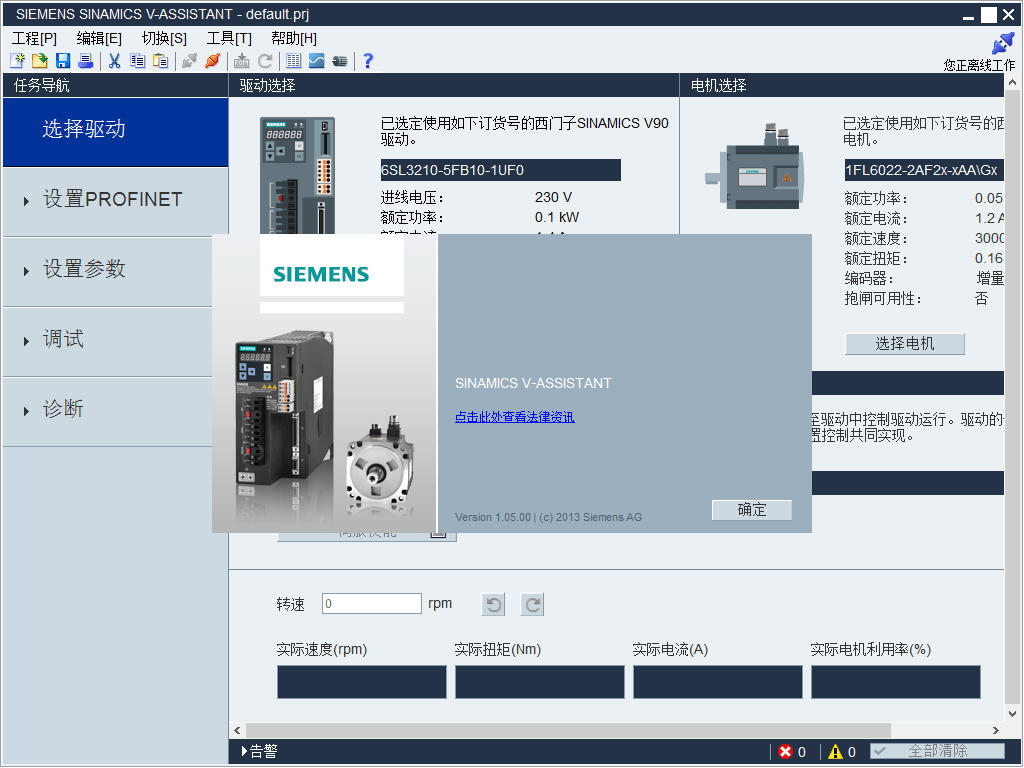The image size is (1024, 768).
Task: Open the trace waveform chart icon
Action: click(x=316, y=61)
